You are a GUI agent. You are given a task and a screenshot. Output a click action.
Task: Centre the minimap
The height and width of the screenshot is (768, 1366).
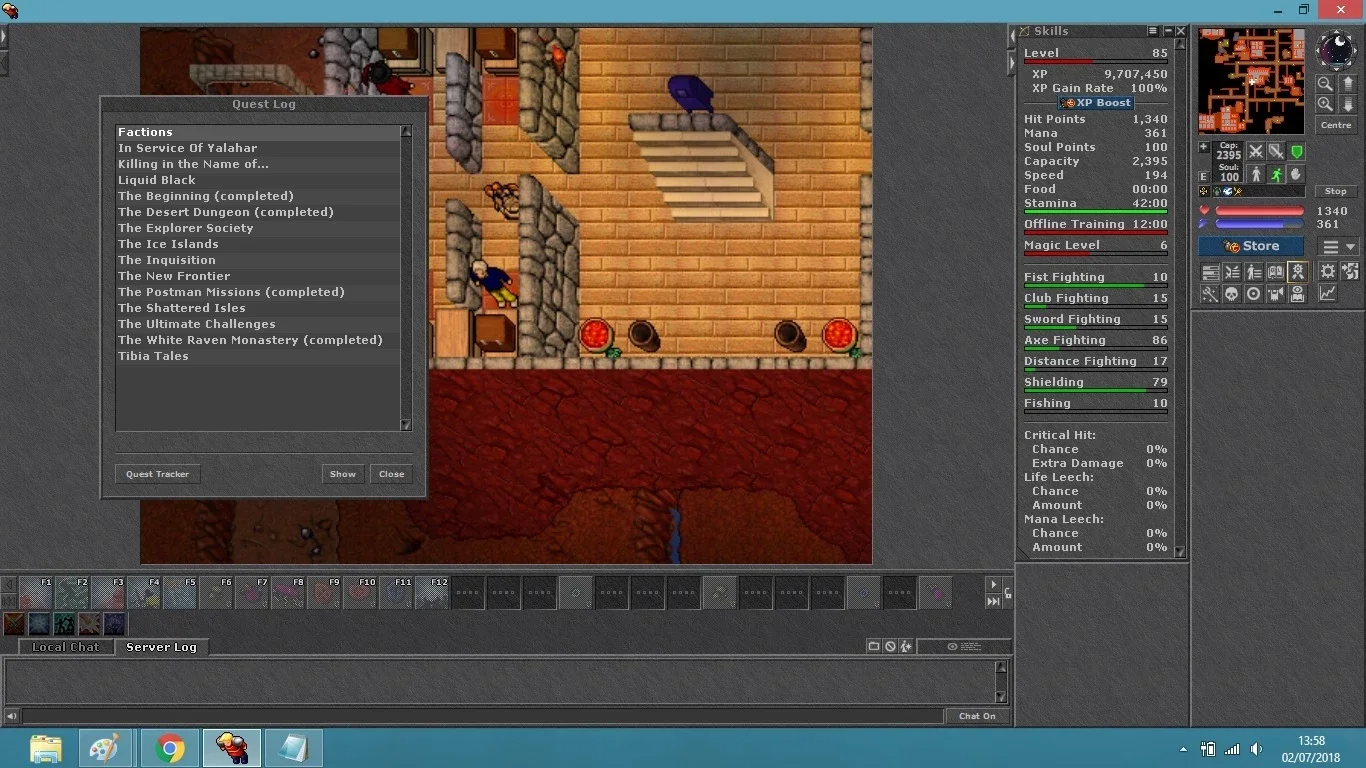point(1336,125)
